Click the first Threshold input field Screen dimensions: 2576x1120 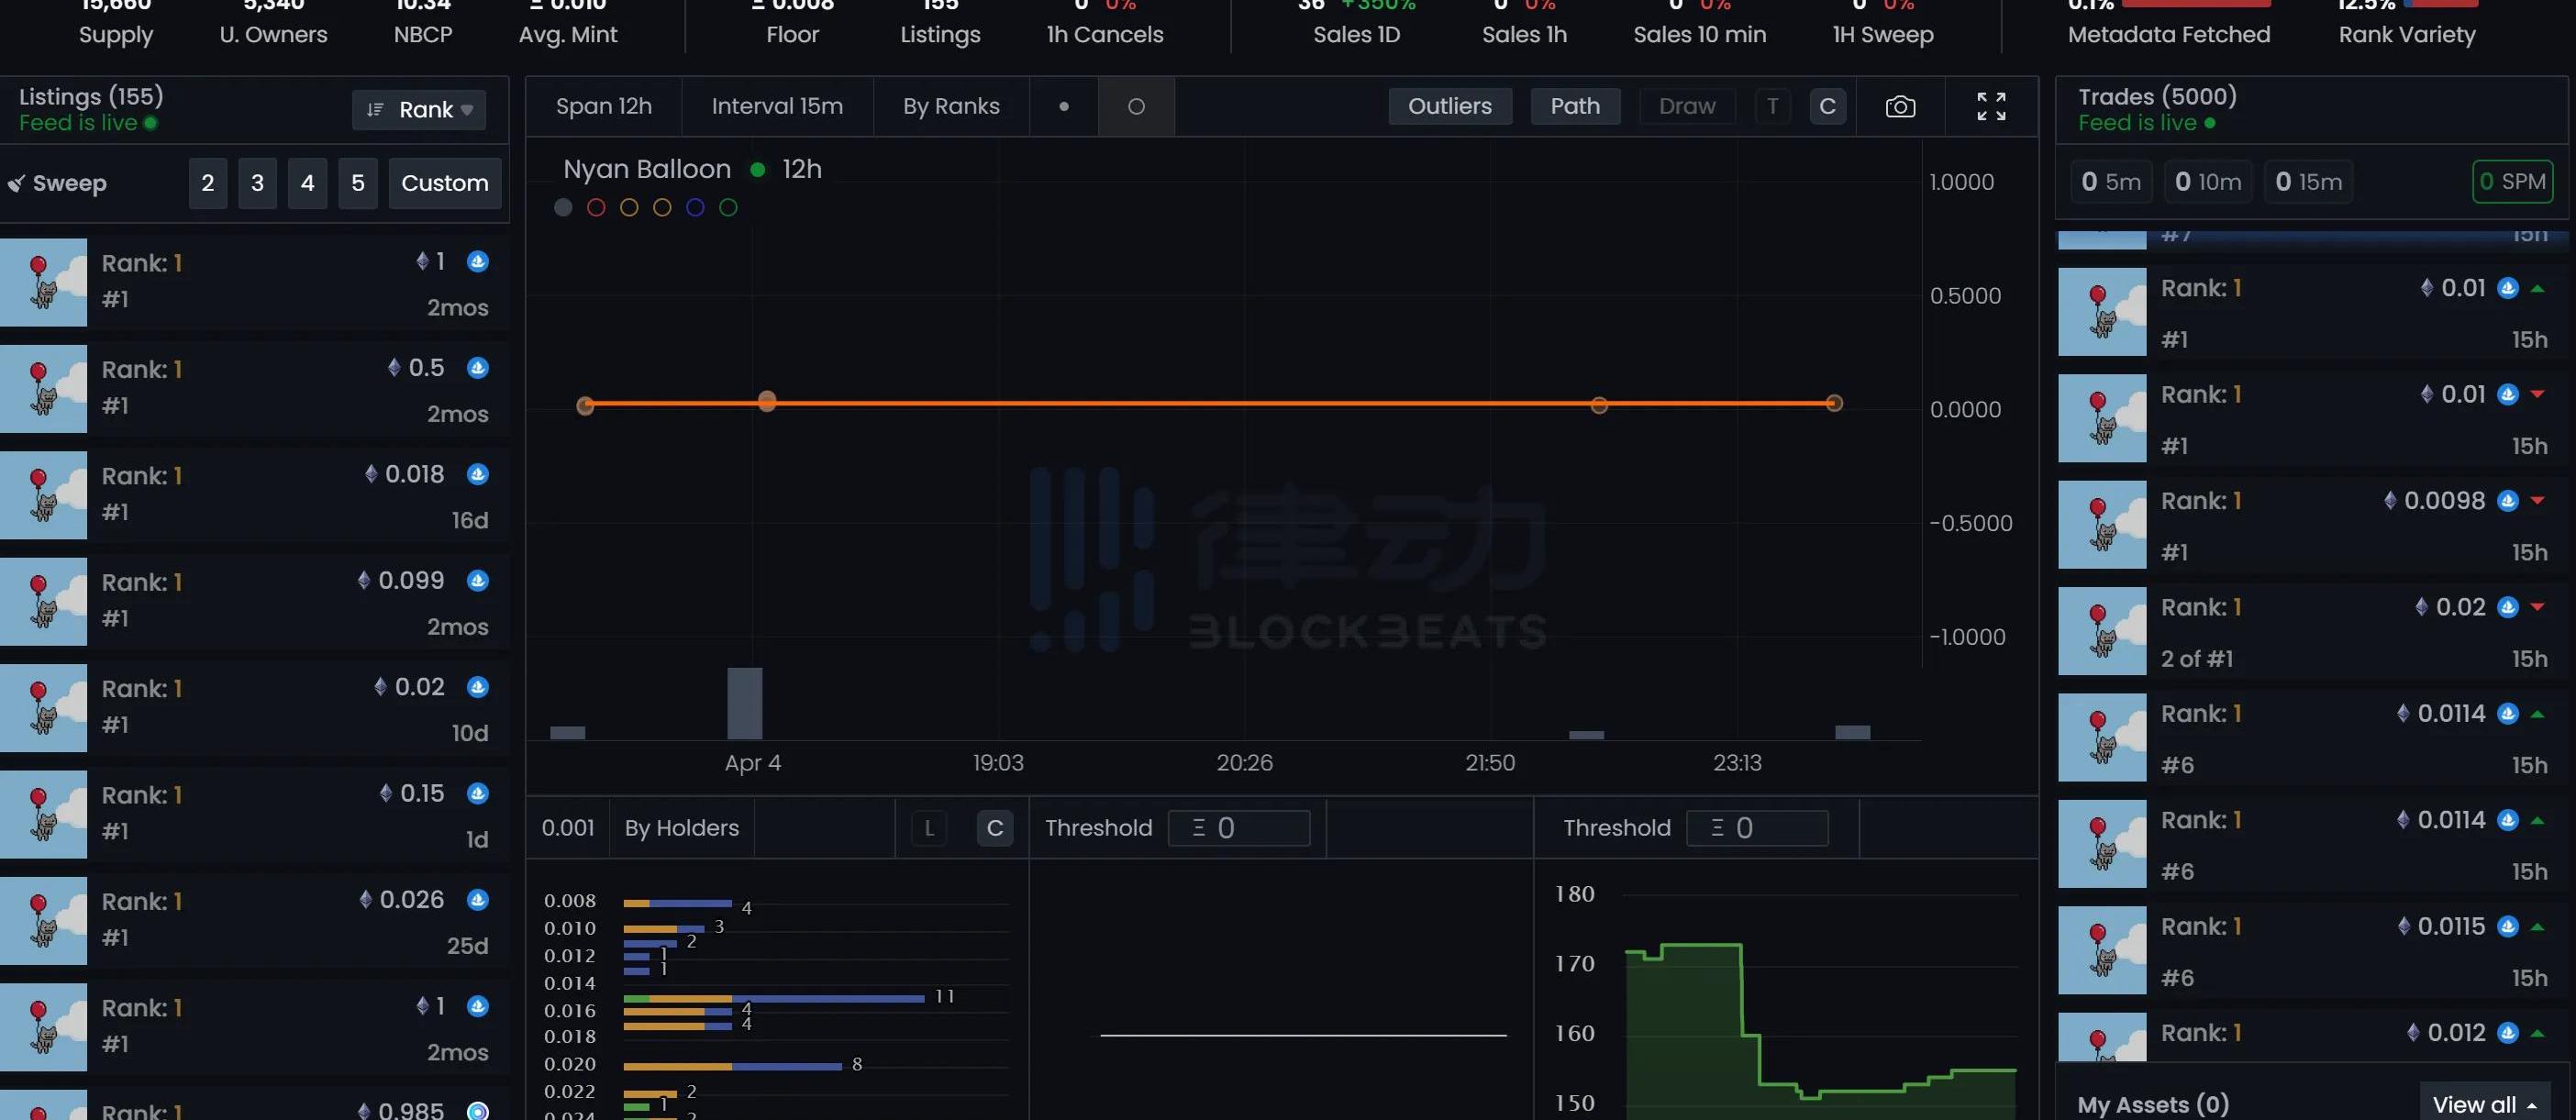point(1239,828)
